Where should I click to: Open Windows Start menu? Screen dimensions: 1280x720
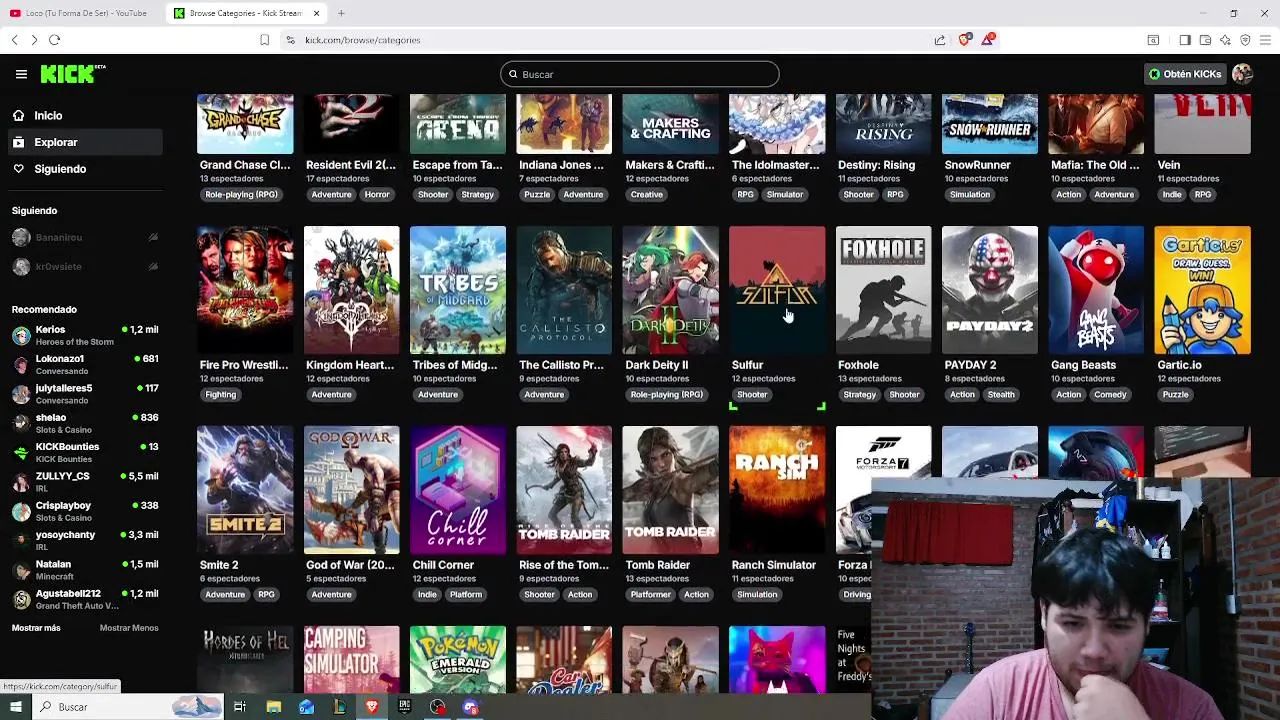[15, 707]
